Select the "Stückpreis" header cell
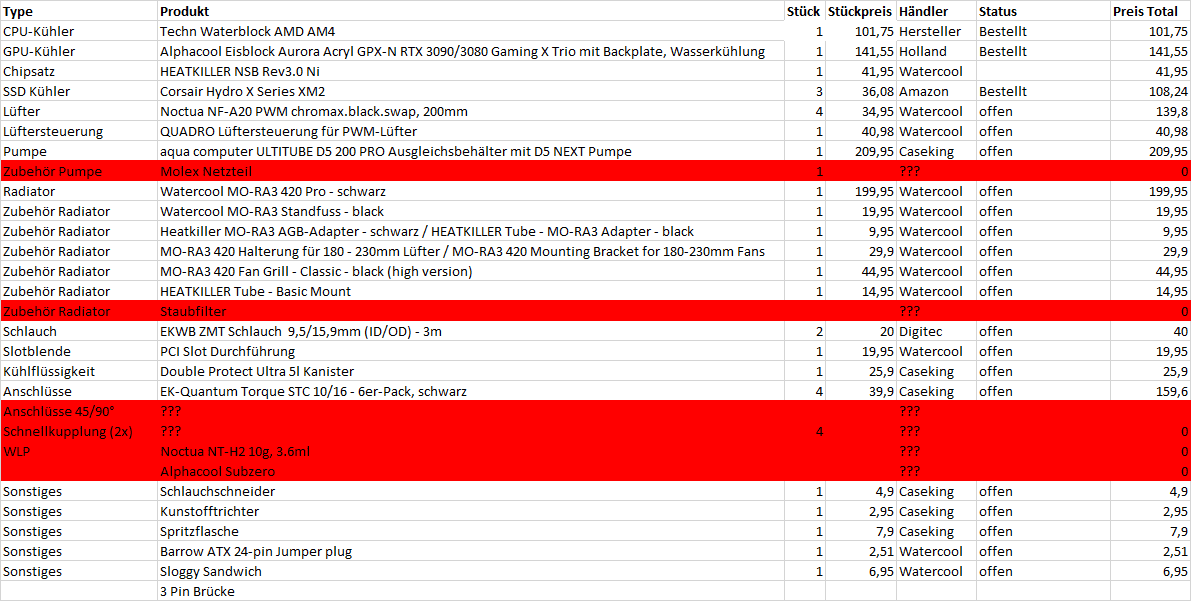The width and height of the screenshot is (1191, 601). (861, 11)
